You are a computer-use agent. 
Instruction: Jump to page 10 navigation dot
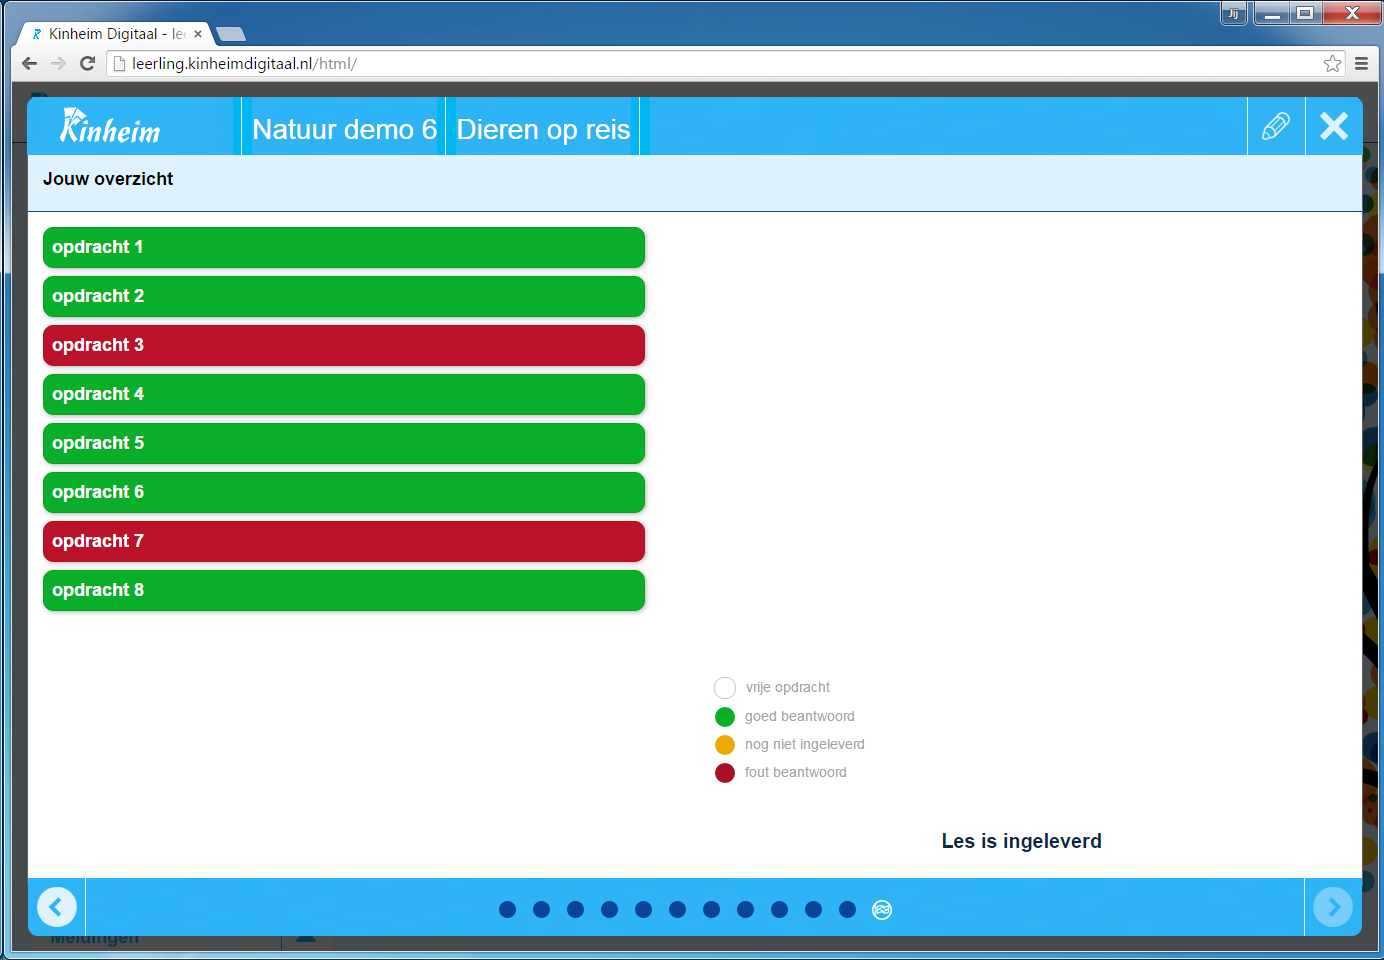pyautogui.click(x=814, y=909)
